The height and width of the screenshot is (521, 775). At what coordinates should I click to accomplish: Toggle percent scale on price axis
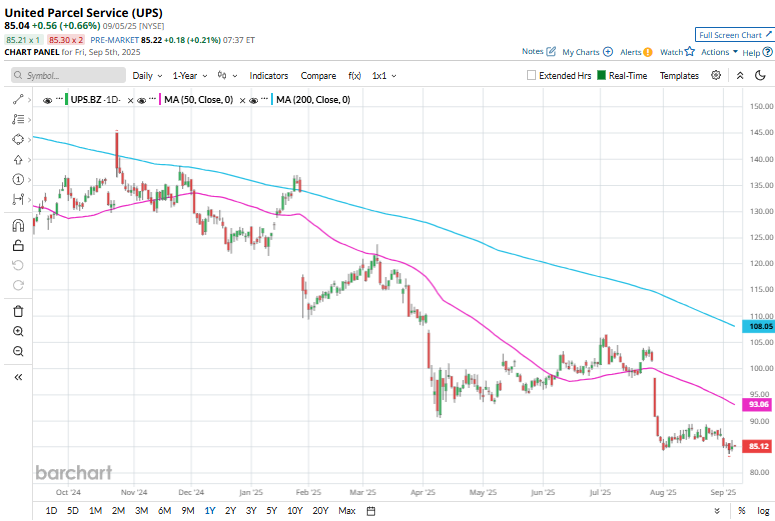(x=741, y=511)
